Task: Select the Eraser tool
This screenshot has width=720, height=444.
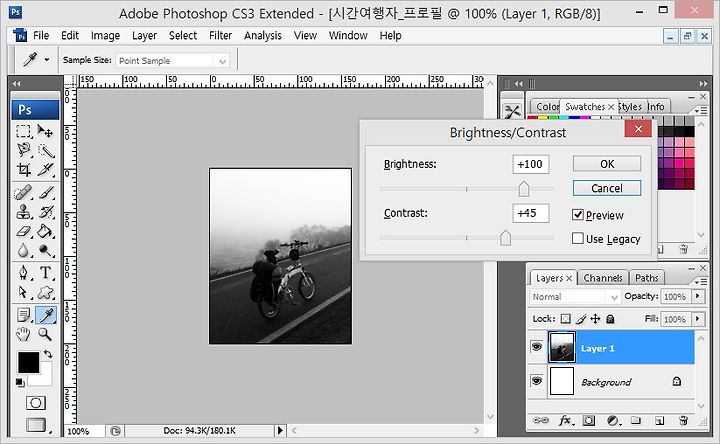Action: click(x=23, y=231)
